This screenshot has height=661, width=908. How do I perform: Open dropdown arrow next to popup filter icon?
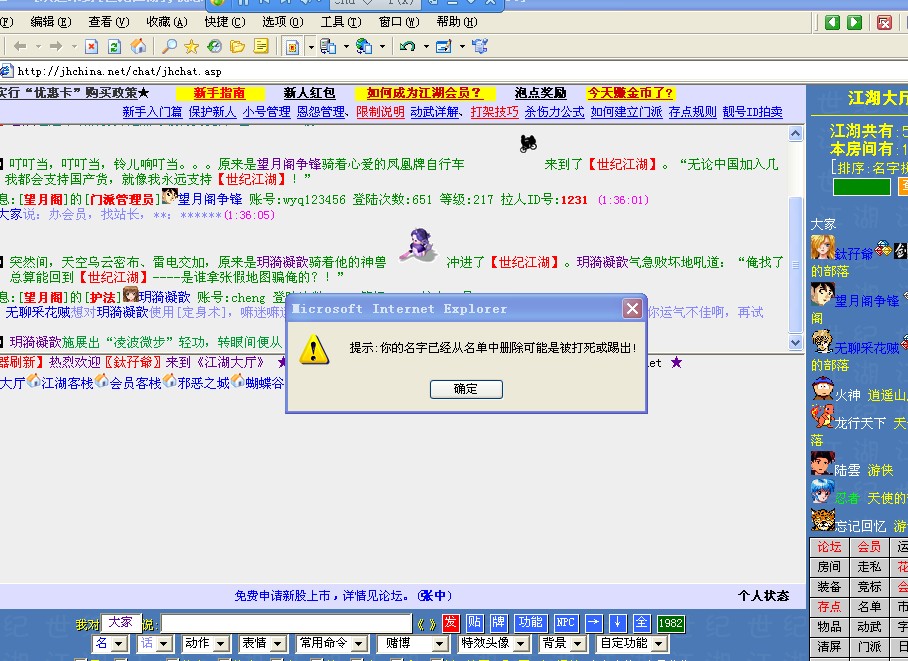tap(311, 47)
